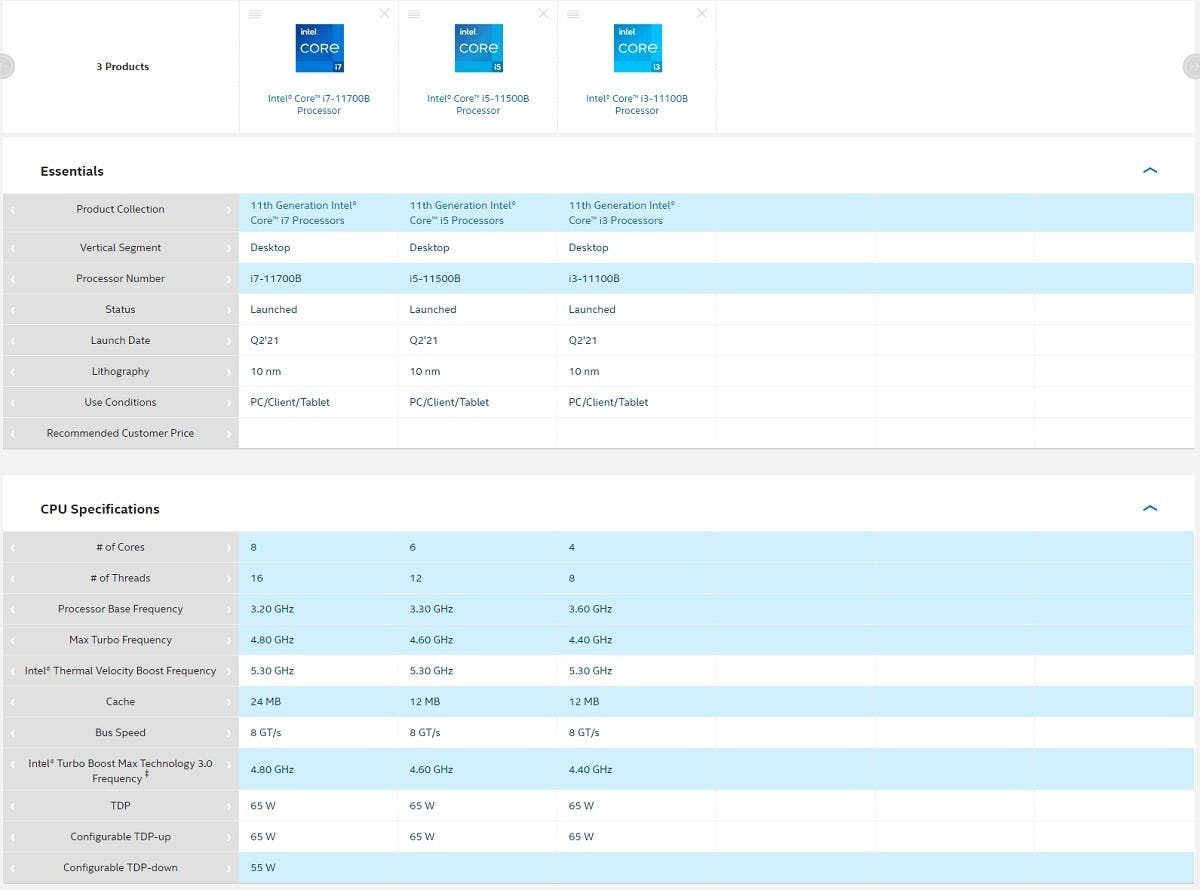This screenshot has height=890, width=1200.
Task: Click the drag handle on the i7-11700B column
Action: tap(255, 14)
